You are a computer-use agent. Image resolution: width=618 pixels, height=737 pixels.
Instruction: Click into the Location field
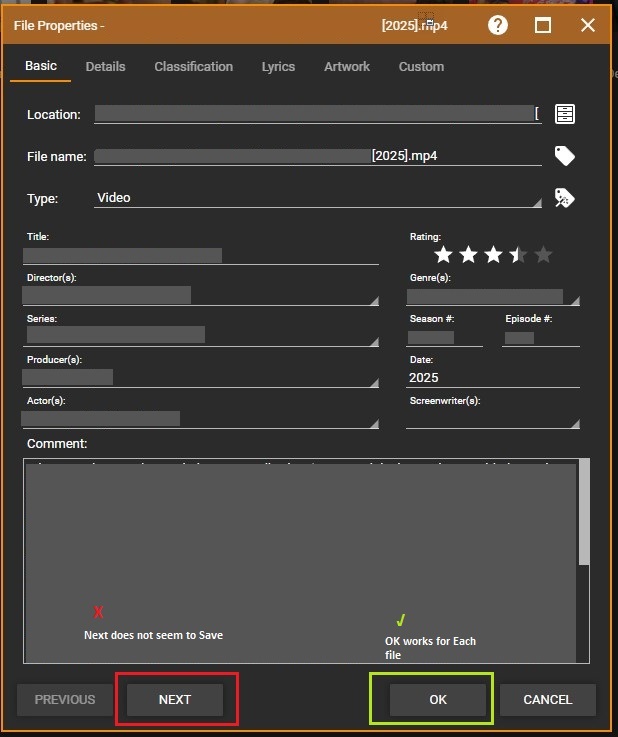pos(318,114)
